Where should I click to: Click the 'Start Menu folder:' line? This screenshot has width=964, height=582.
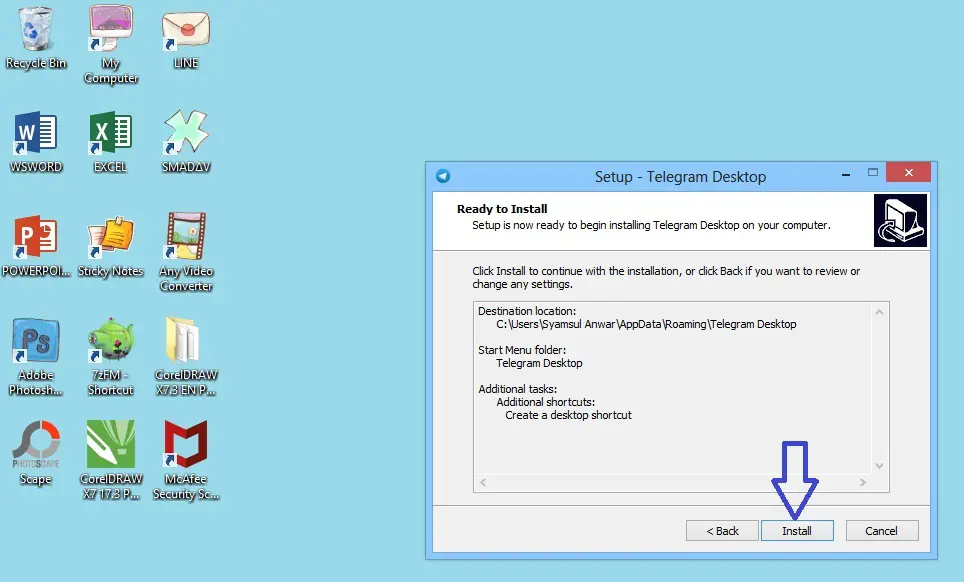(x=522, y=350)
